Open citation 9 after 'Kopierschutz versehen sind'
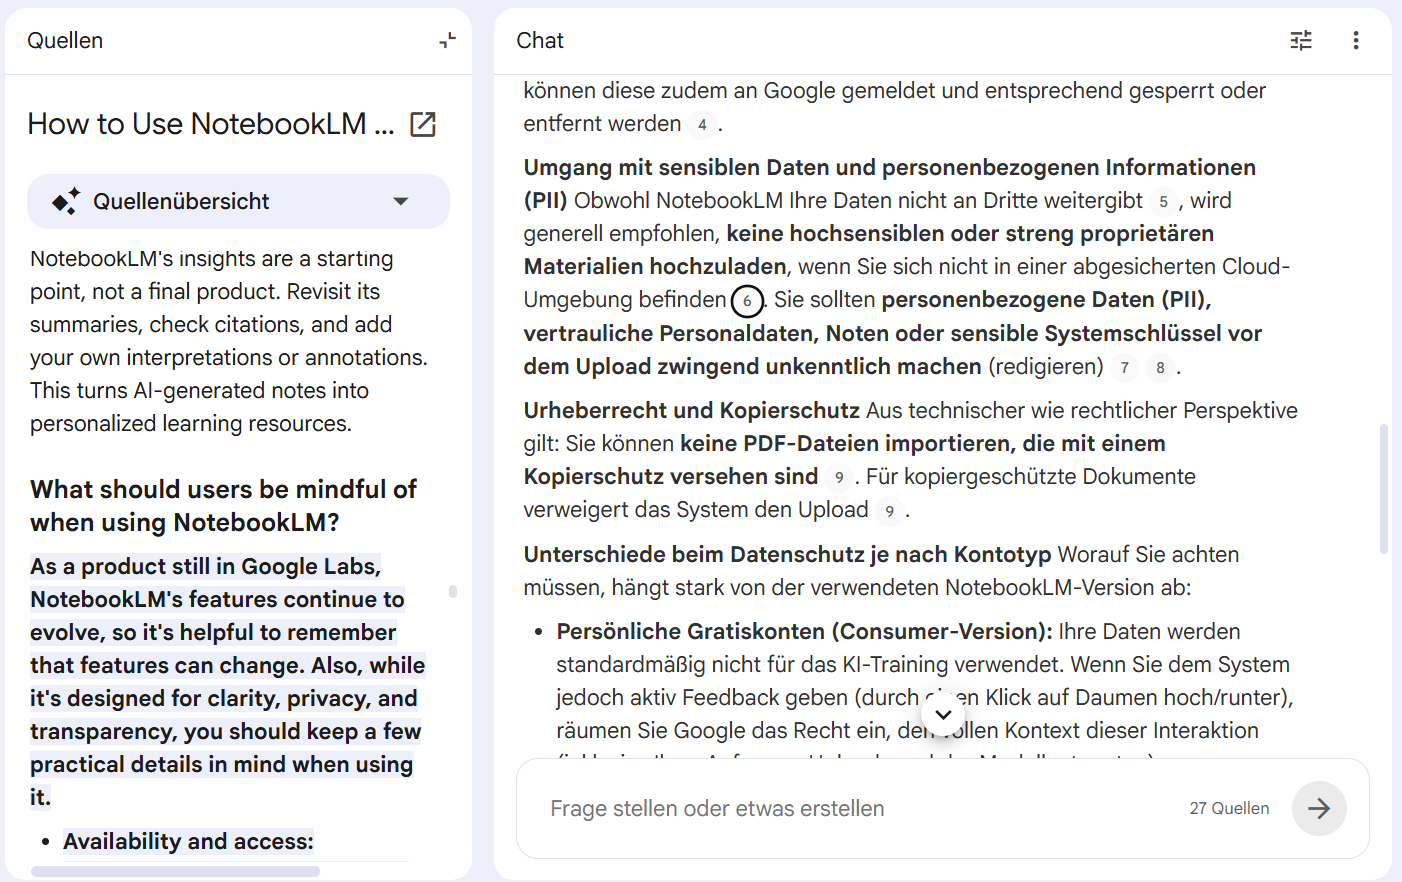1402x882 pixels. pos(839,478)
